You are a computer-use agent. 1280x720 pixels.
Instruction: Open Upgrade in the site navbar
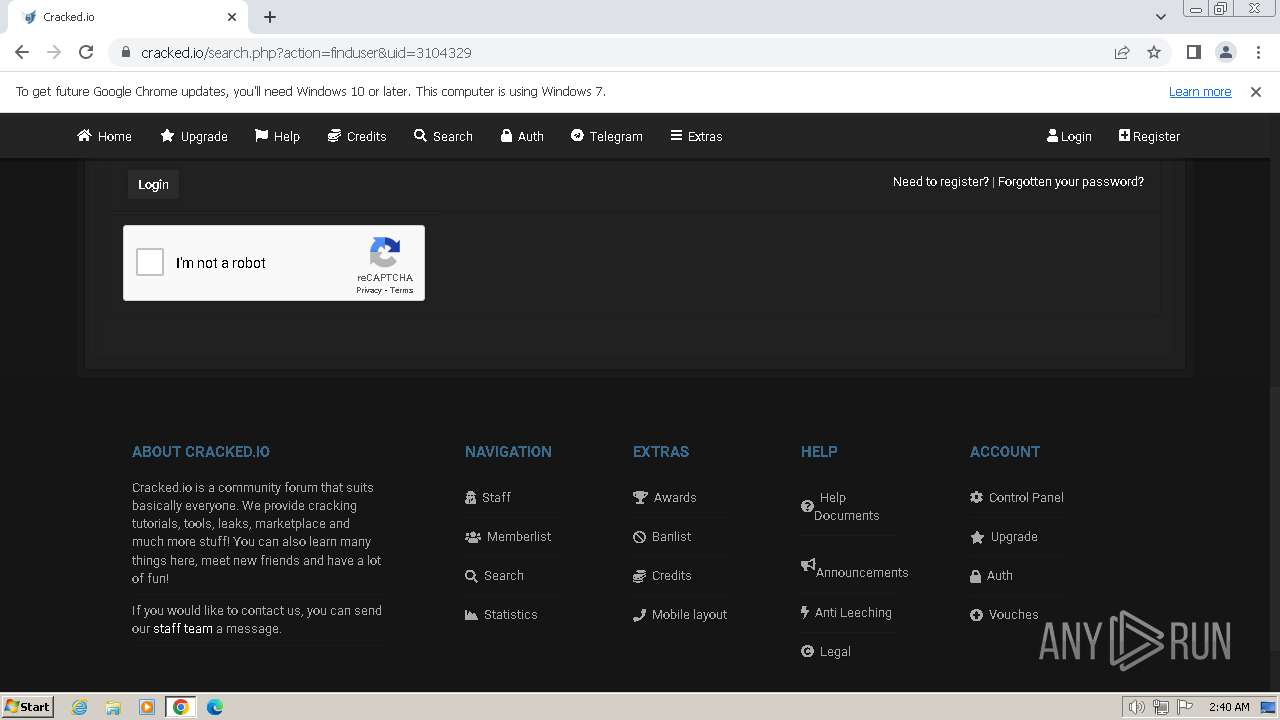coord(194,136)
